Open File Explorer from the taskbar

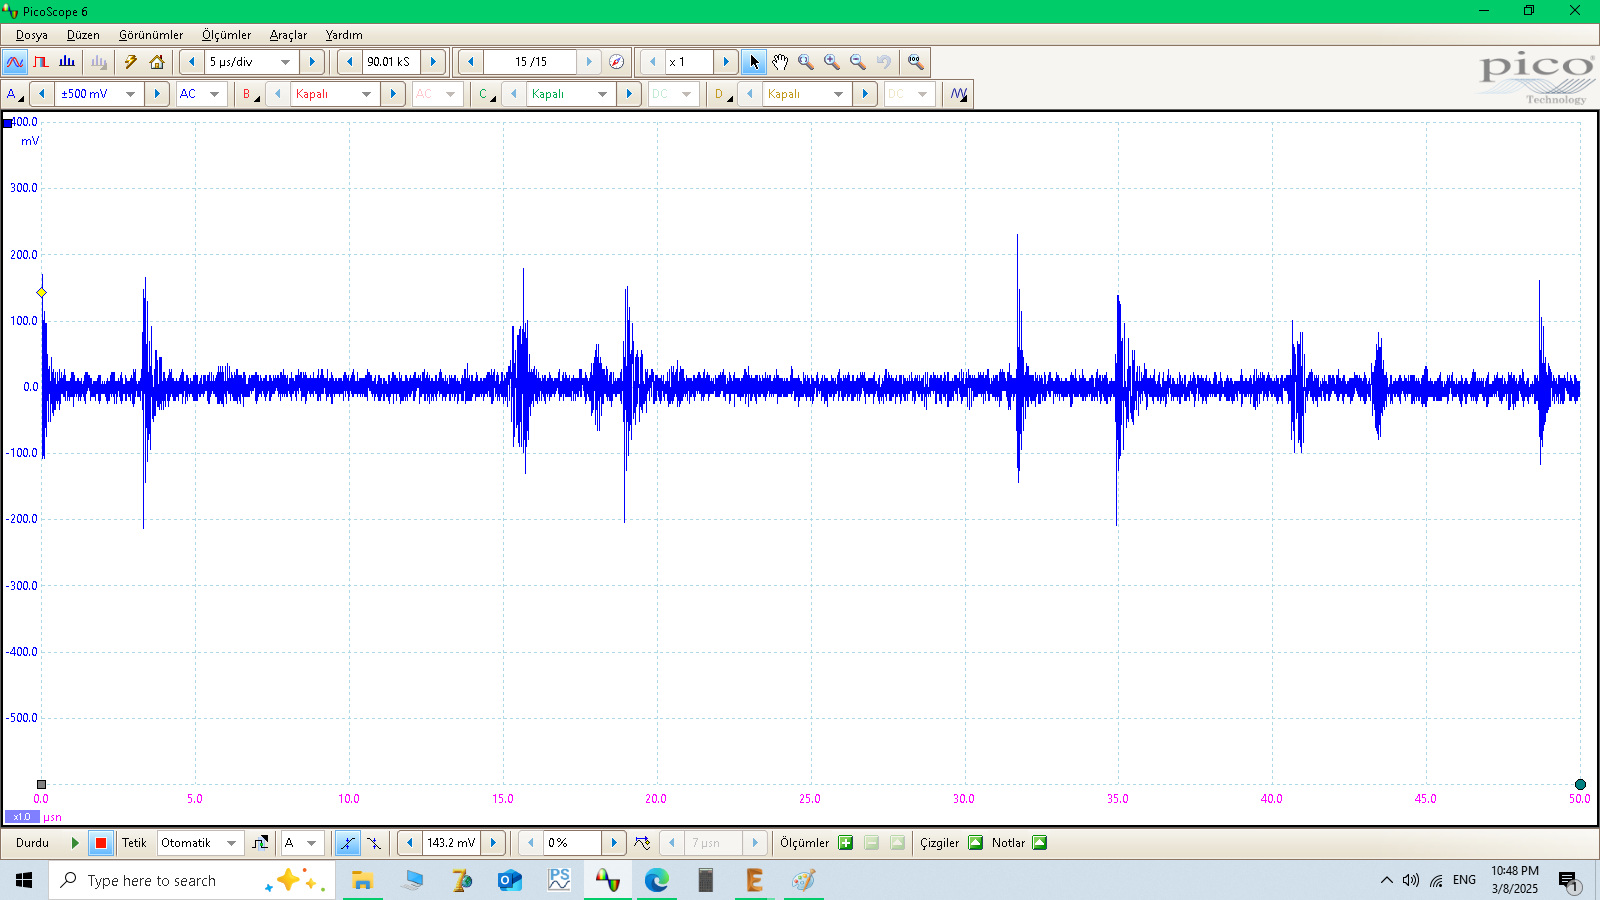tap(362, 880)
